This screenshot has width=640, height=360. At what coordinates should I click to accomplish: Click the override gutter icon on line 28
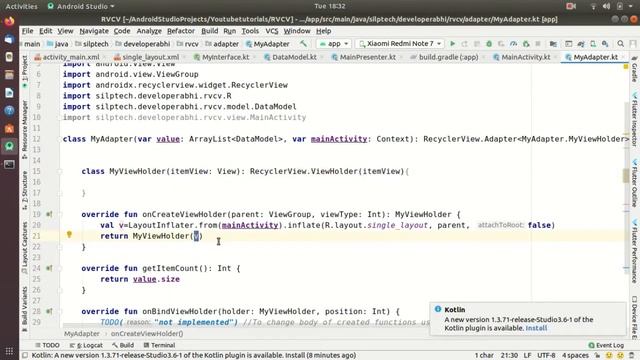tap(49, 311)
